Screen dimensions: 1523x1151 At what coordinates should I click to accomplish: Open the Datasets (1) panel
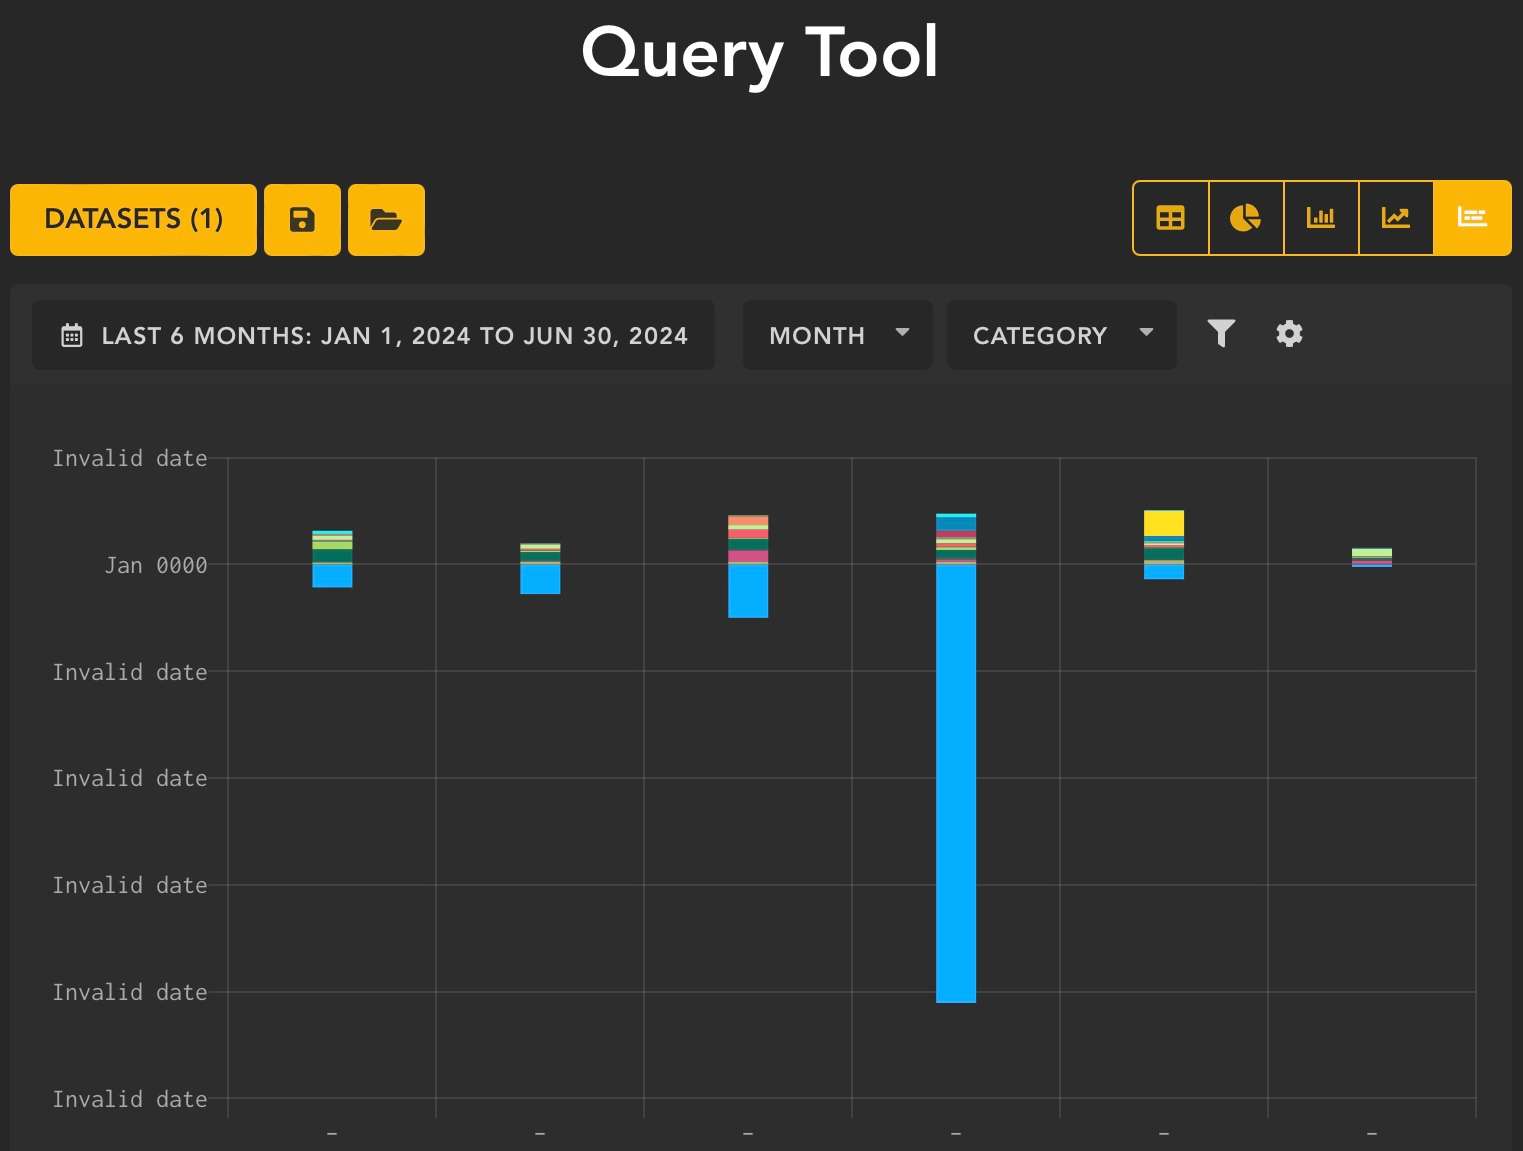tap(133, 219)
